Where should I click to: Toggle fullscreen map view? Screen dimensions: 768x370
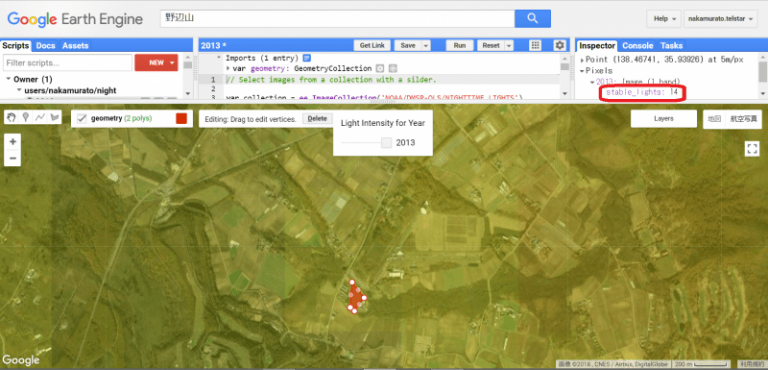(x=752, y=148)
